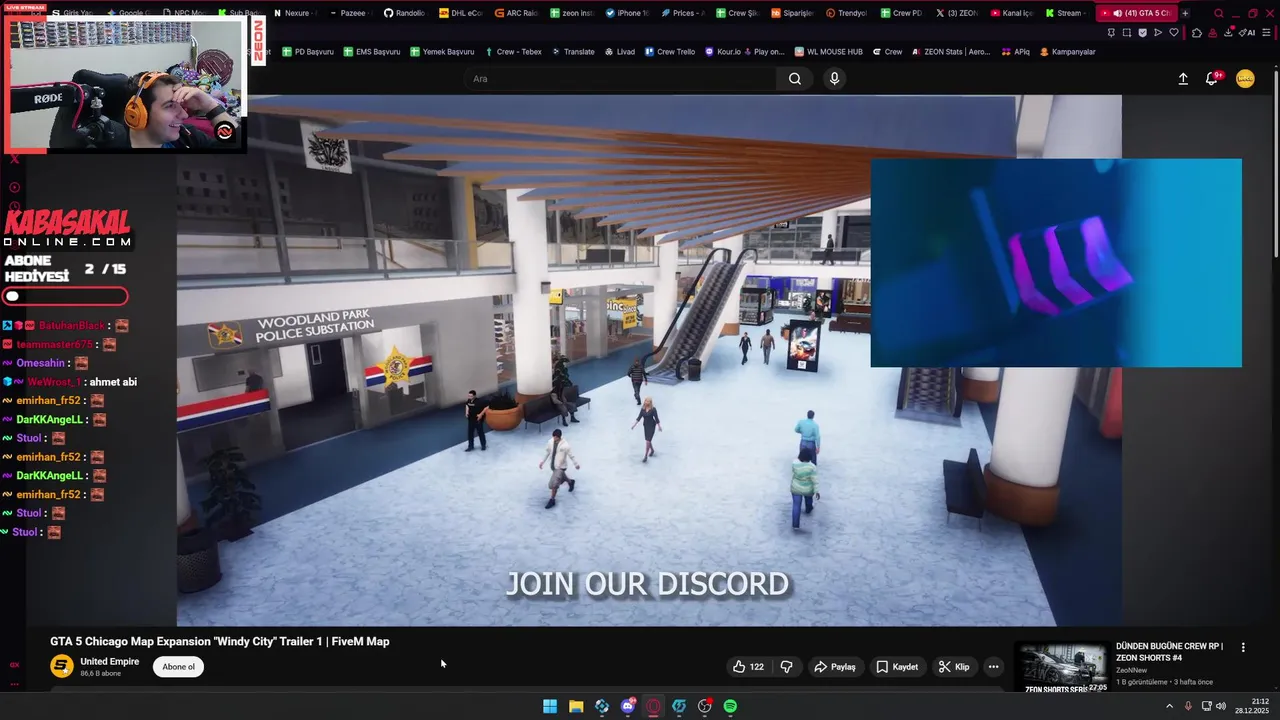Switch to the Stream tab
Viewport: 1280px width, 720px height.
(1064, 13)
